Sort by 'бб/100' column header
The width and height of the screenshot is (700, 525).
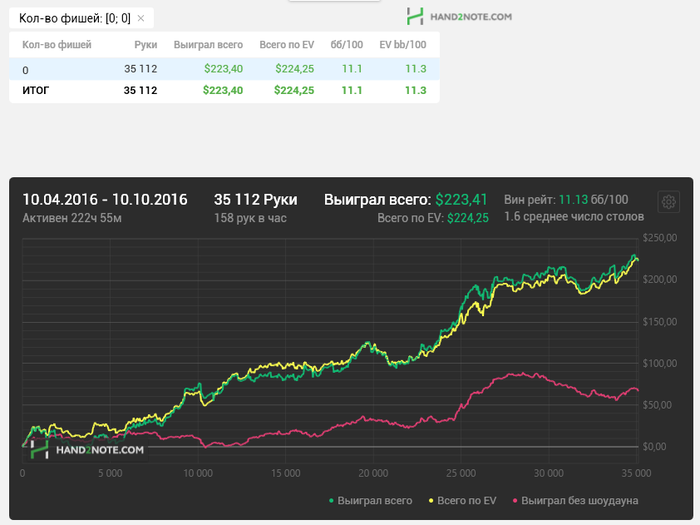coord(346,45)
